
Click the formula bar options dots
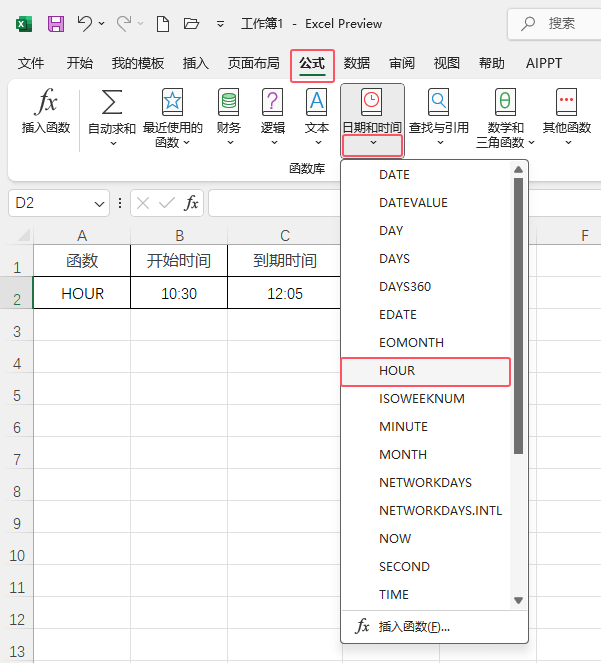[120, 203]
